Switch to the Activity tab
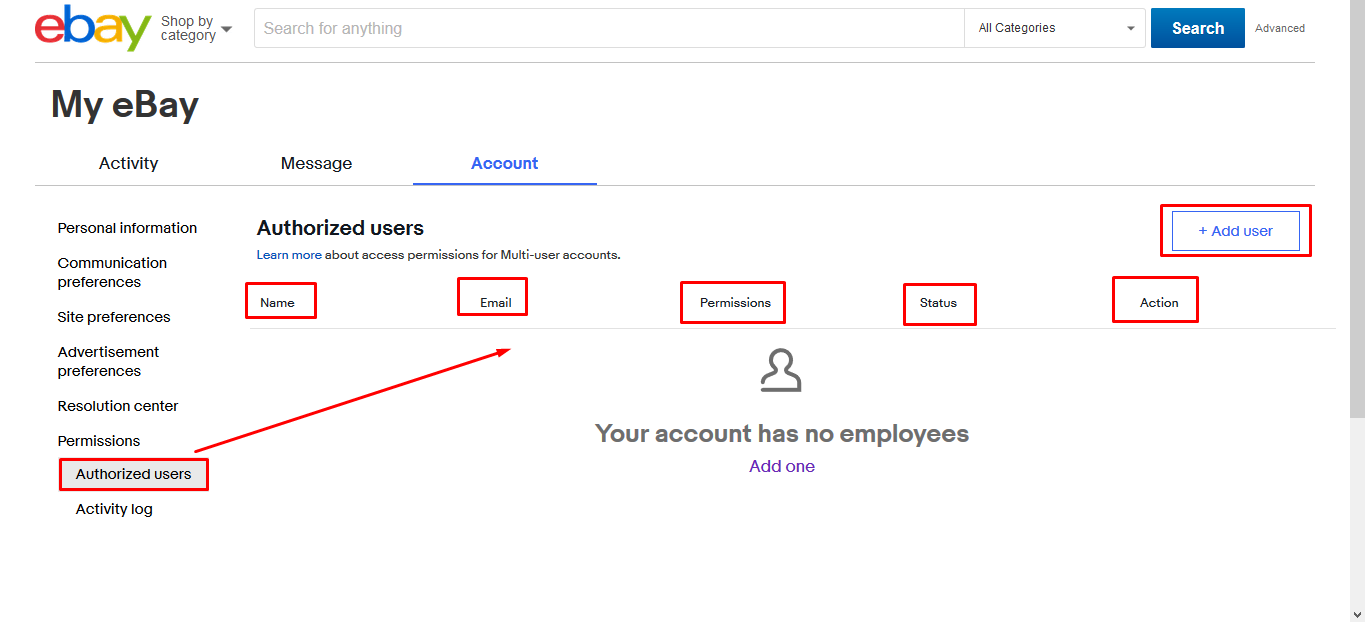Screen dimensions: 1365x622 [128, 163]
